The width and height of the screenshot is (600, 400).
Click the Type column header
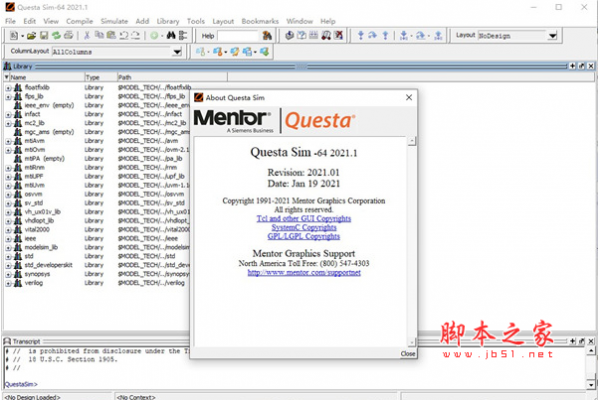tap(101, 77)
